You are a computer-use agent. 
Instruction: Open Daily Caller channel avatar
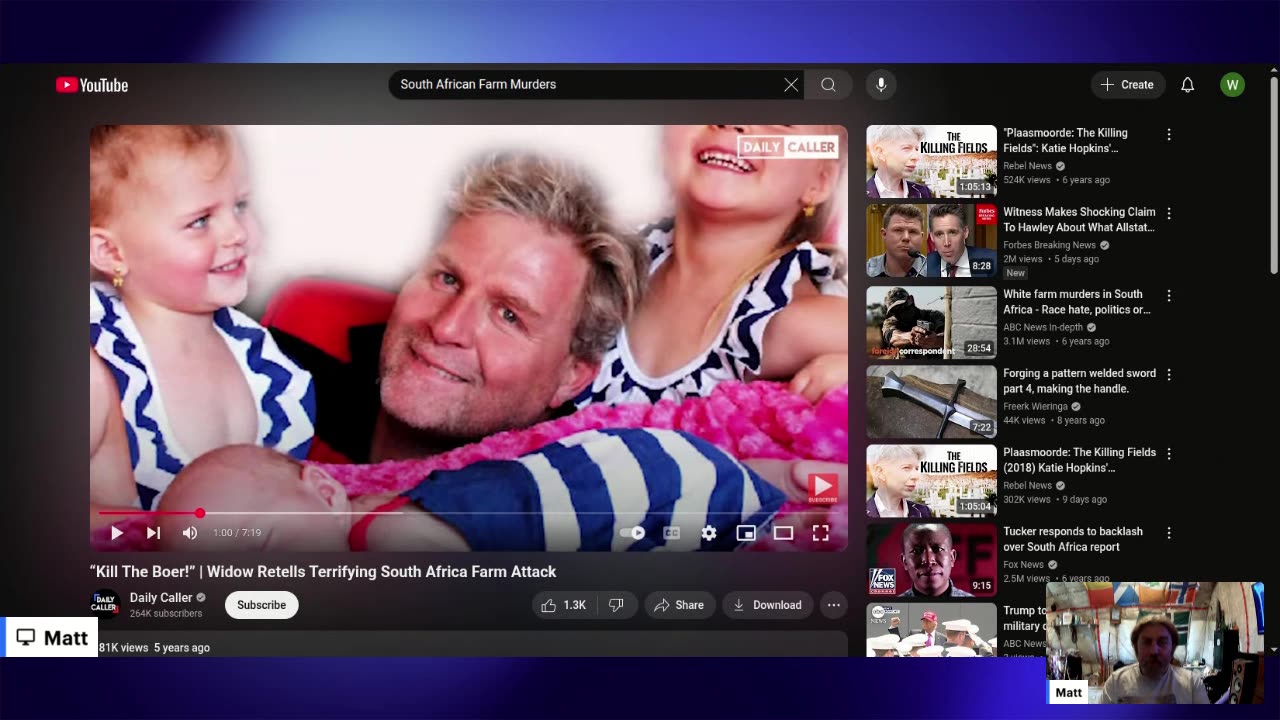pyautogui.click(x=105, y=605)
